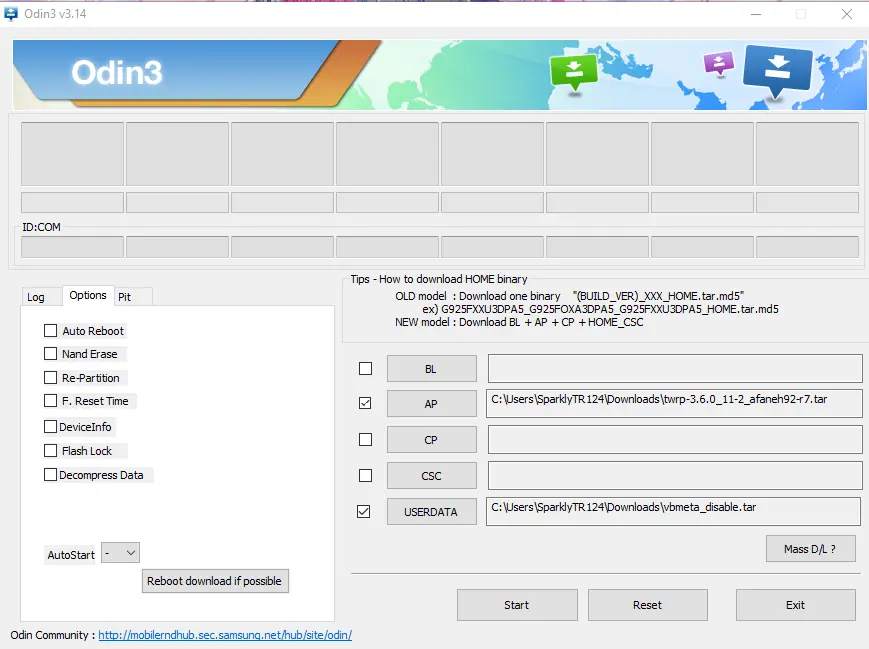Click the large blue download bubble in banner
The image size is (869, 649).
[778, 70]
